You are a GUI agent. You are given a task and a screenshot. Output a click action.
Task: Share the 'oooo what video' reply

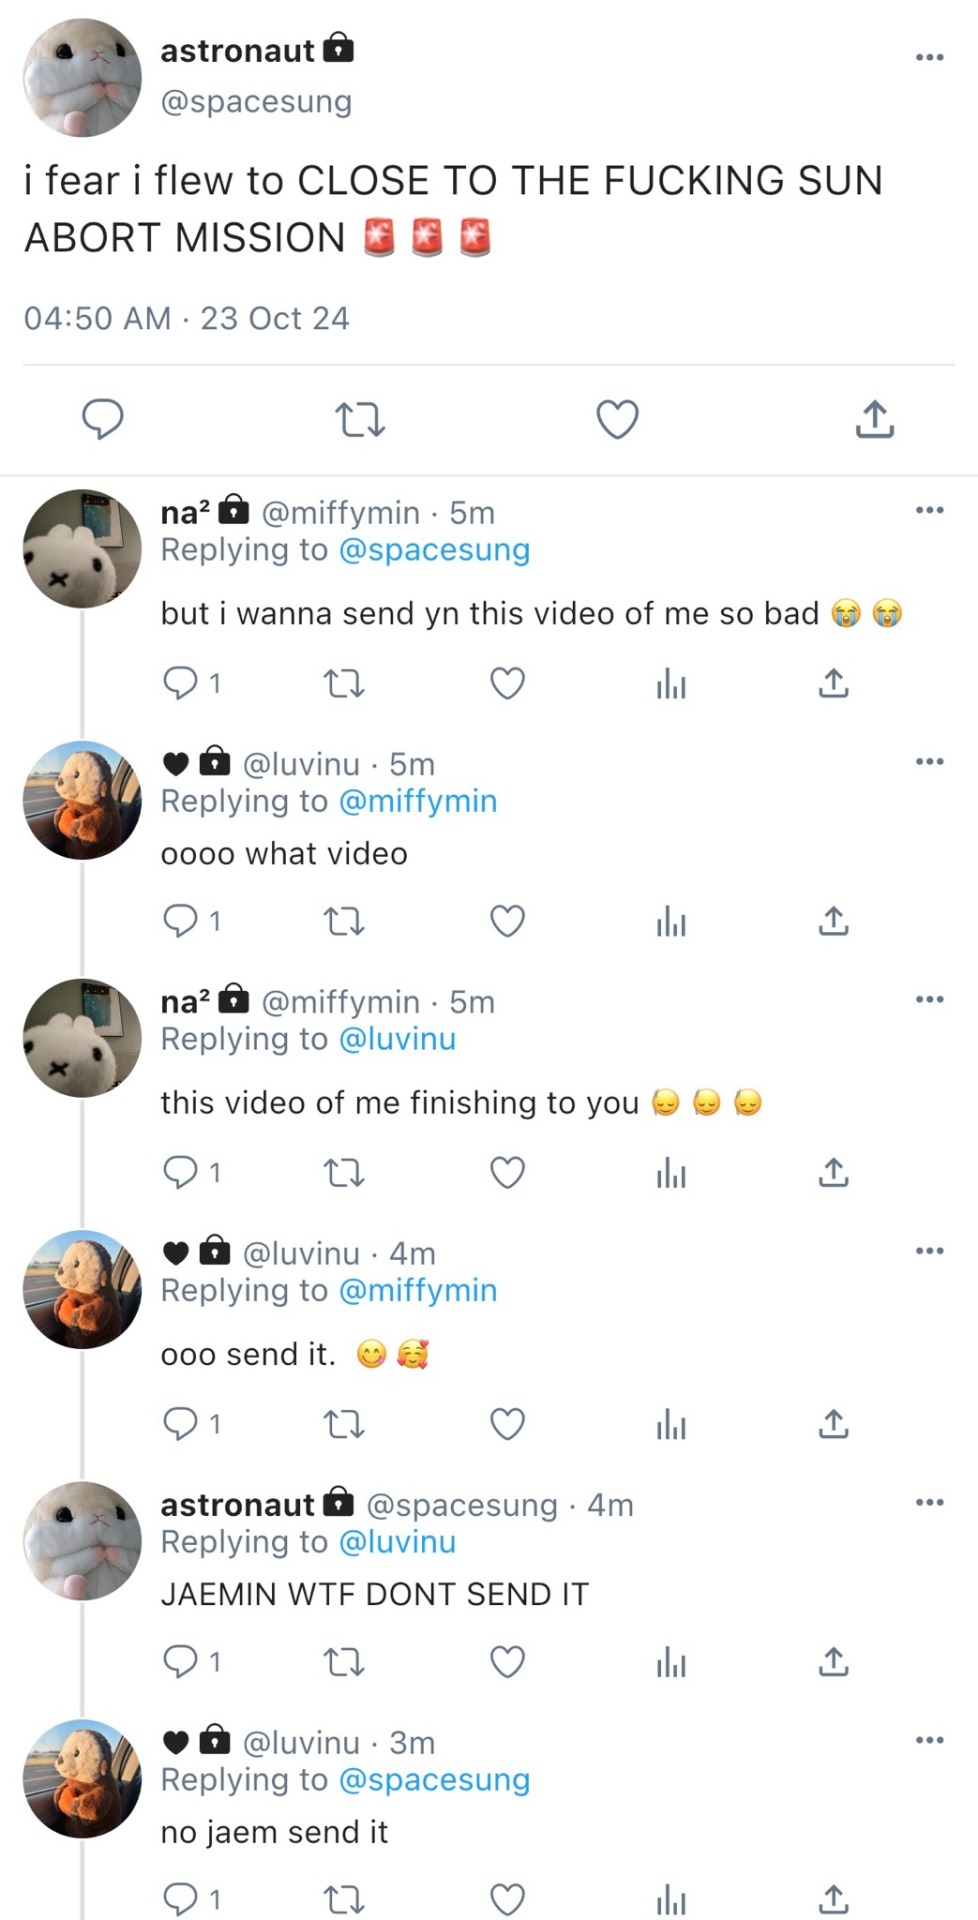pyautogui.click(x=833, y=921)
